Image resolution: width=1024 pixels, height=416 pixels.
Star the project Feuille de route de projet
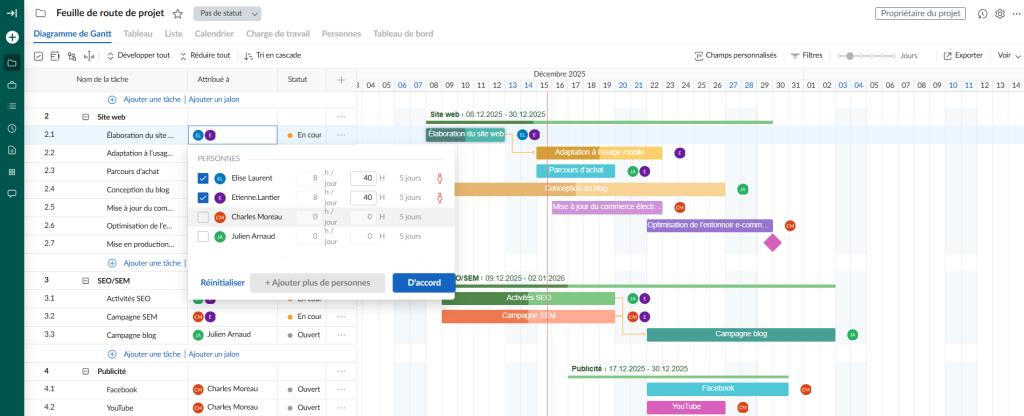coord(177,14)
